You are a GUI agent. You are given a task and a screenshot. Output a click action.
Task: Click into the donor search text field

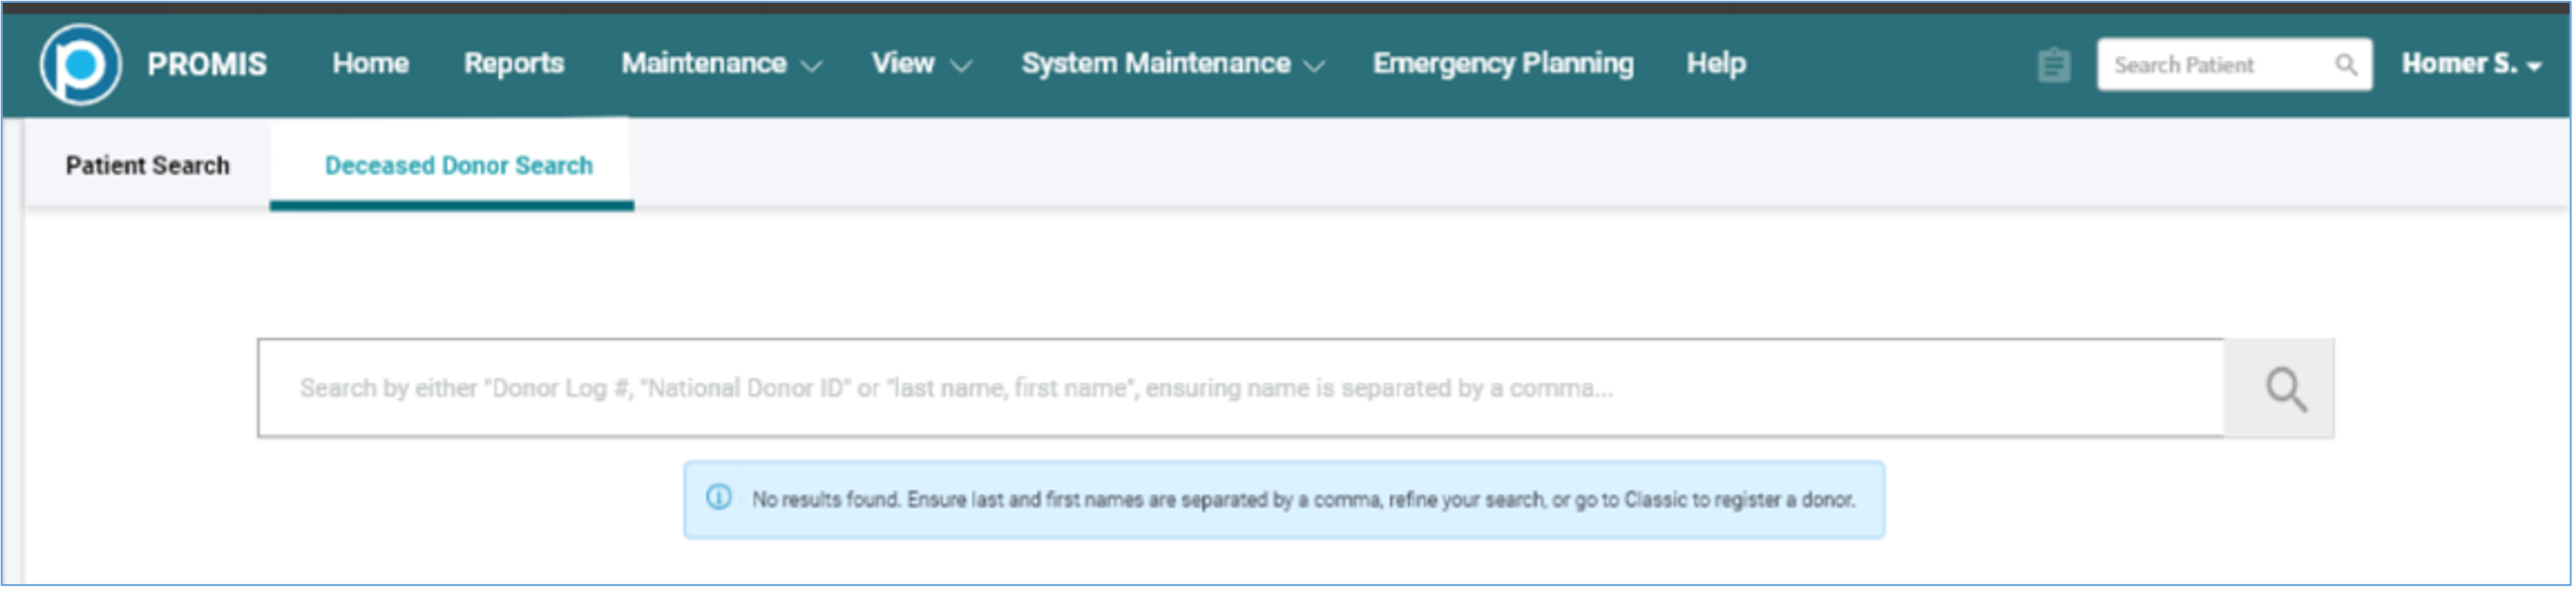(x=1240, y=388)
